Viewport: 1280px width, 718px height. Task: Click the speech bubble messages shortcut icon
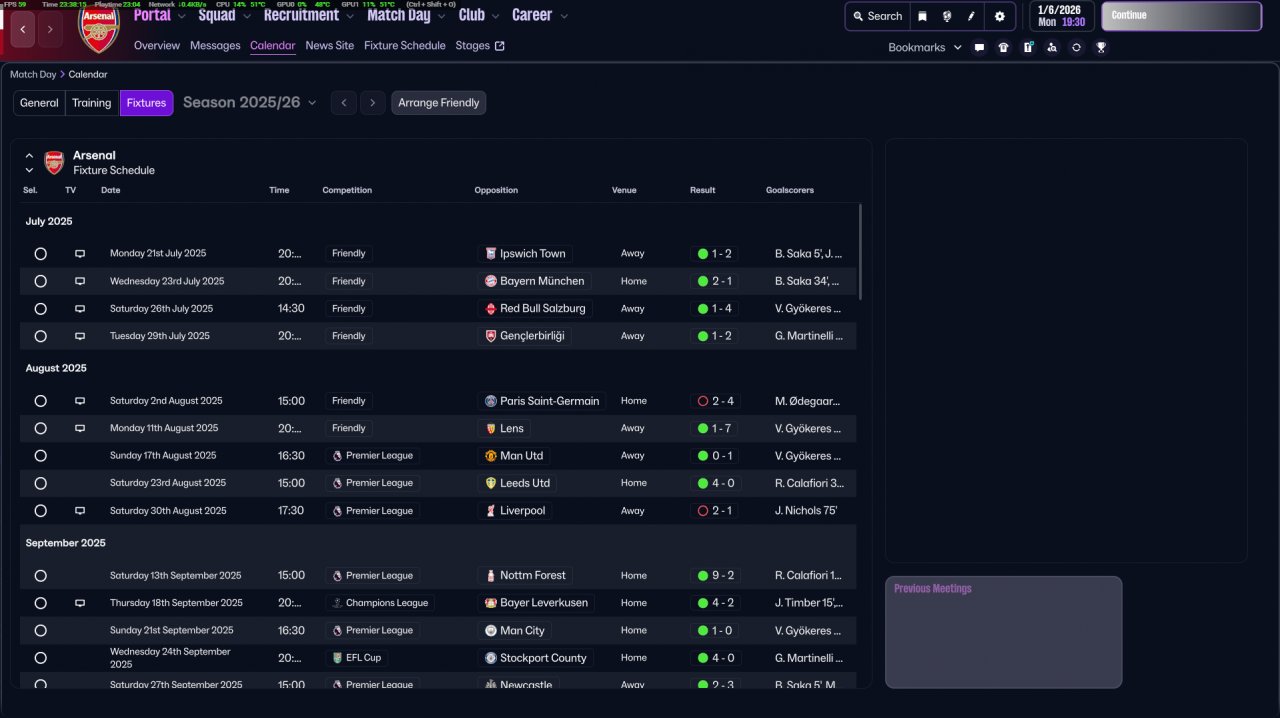979,47
